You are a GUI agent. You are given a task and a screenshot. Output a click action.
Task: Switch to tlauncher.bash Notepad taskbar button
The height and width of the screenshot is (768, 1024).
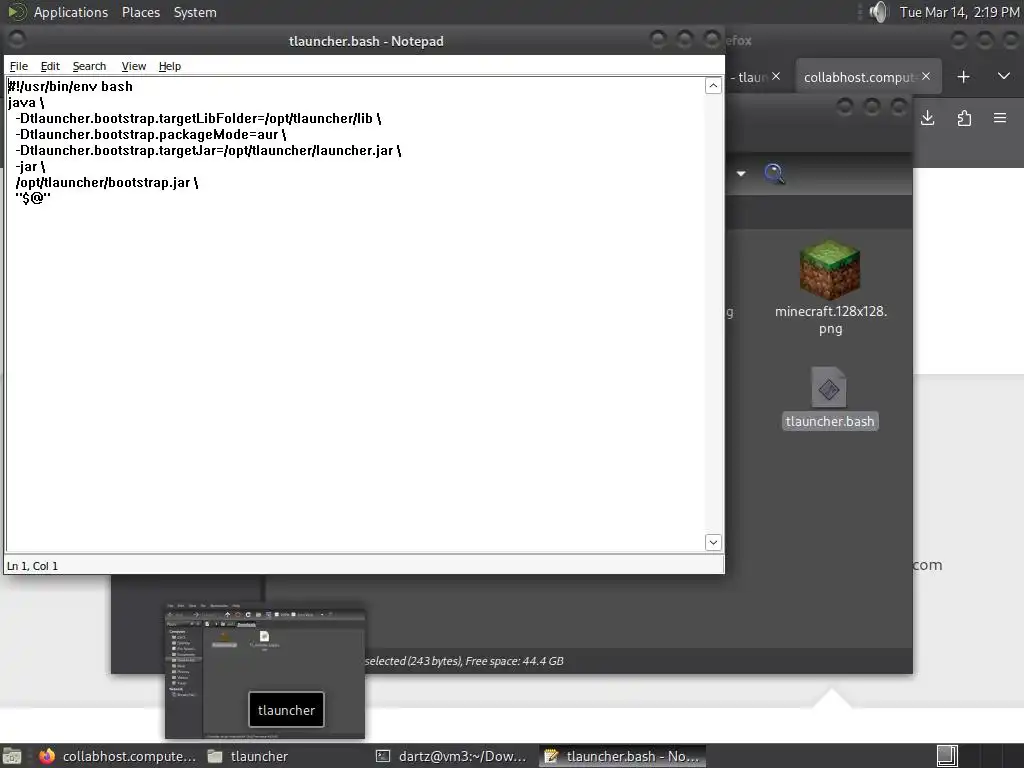click(623, 756)
